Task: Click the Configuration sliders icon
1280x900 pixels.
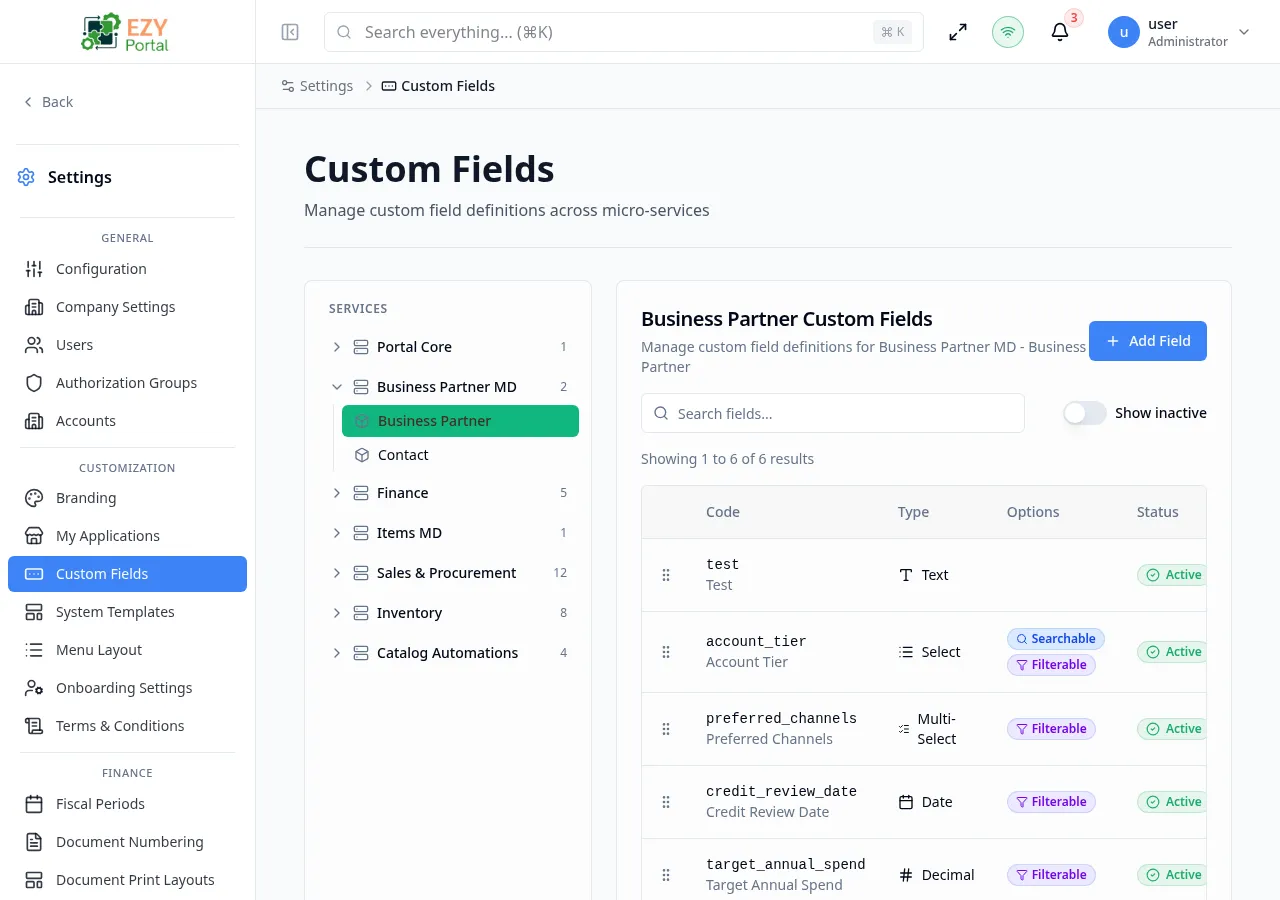Action: [x=34, y=269]
